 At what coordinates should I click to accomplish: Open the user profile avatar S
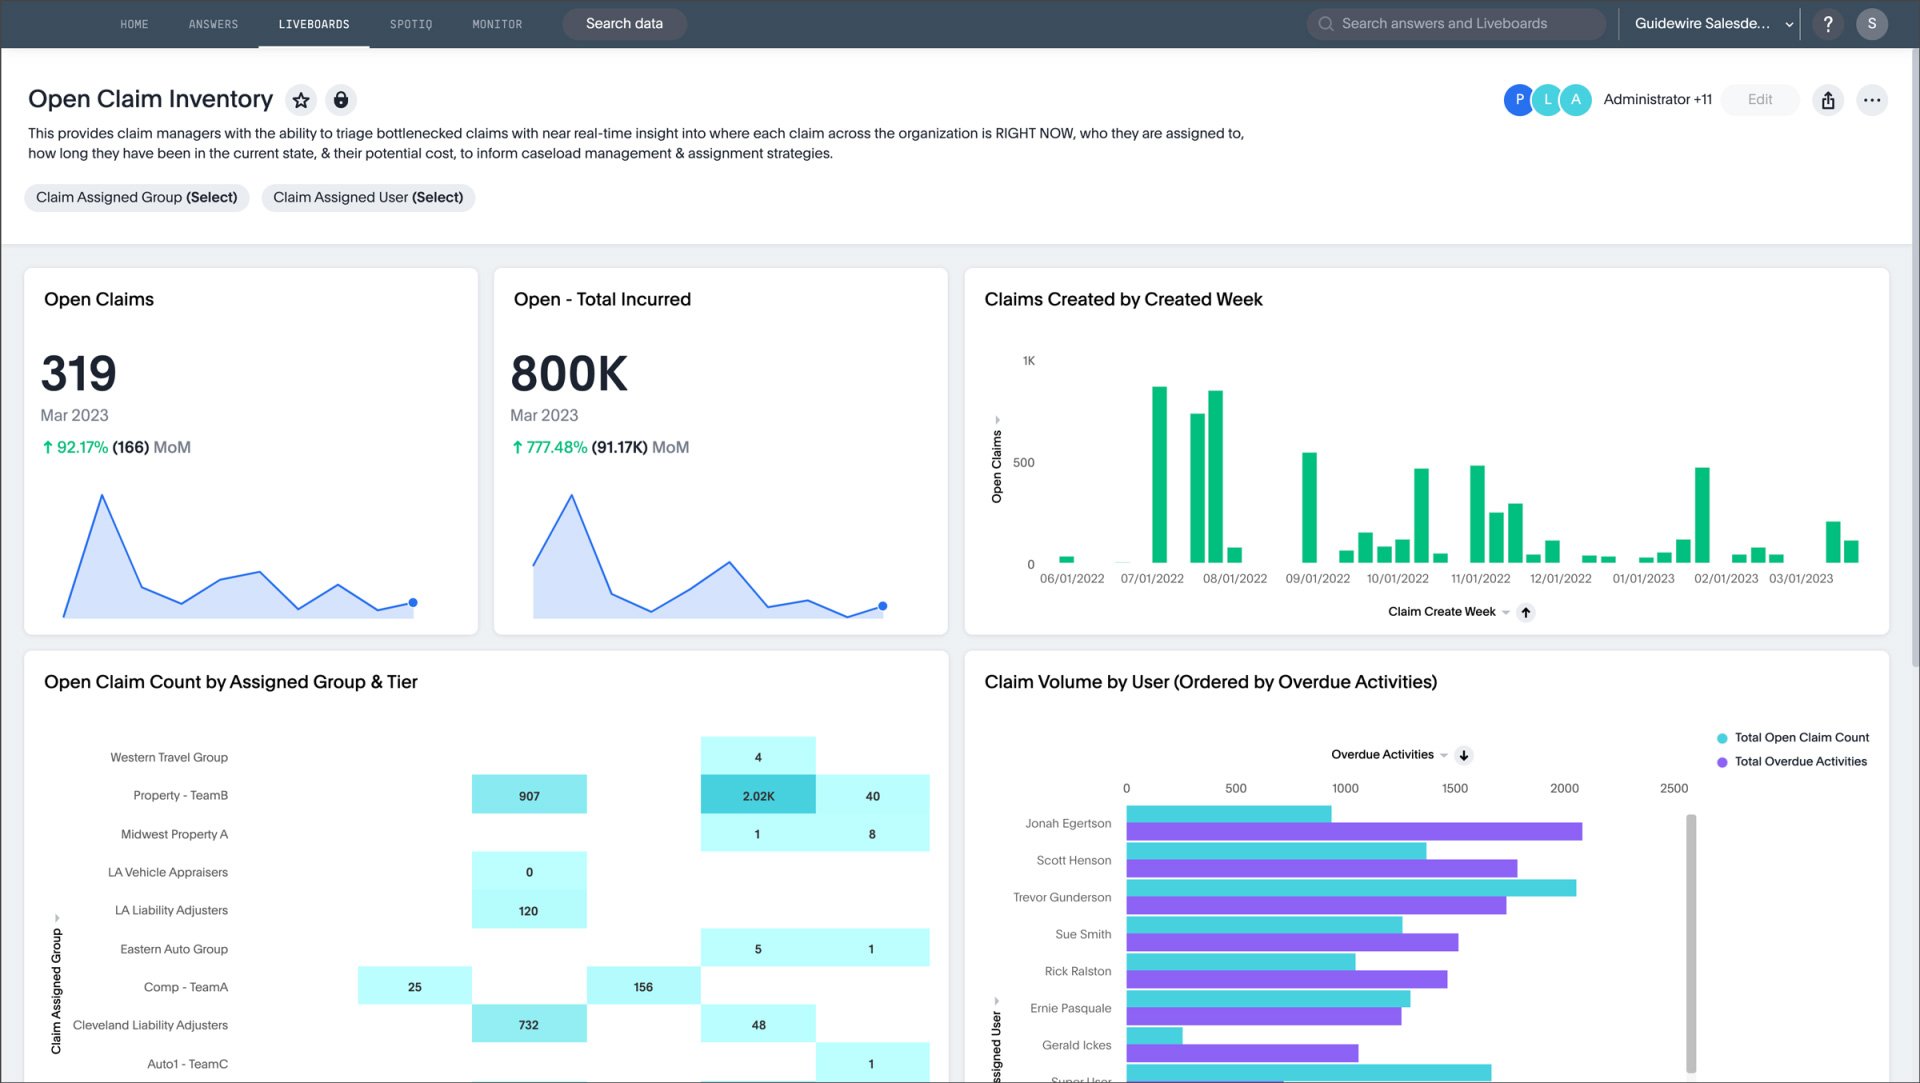point(1872,24)
